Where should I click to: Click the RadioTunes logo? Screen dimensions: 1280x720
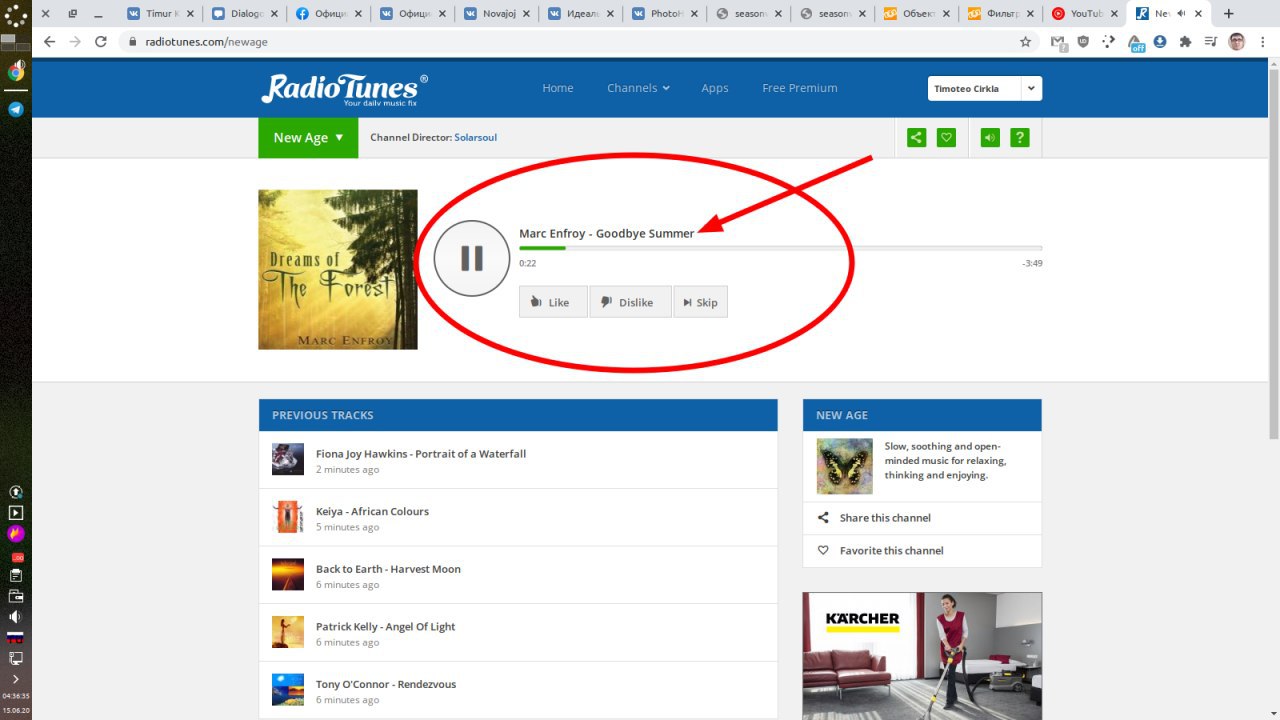coord(344,89)
